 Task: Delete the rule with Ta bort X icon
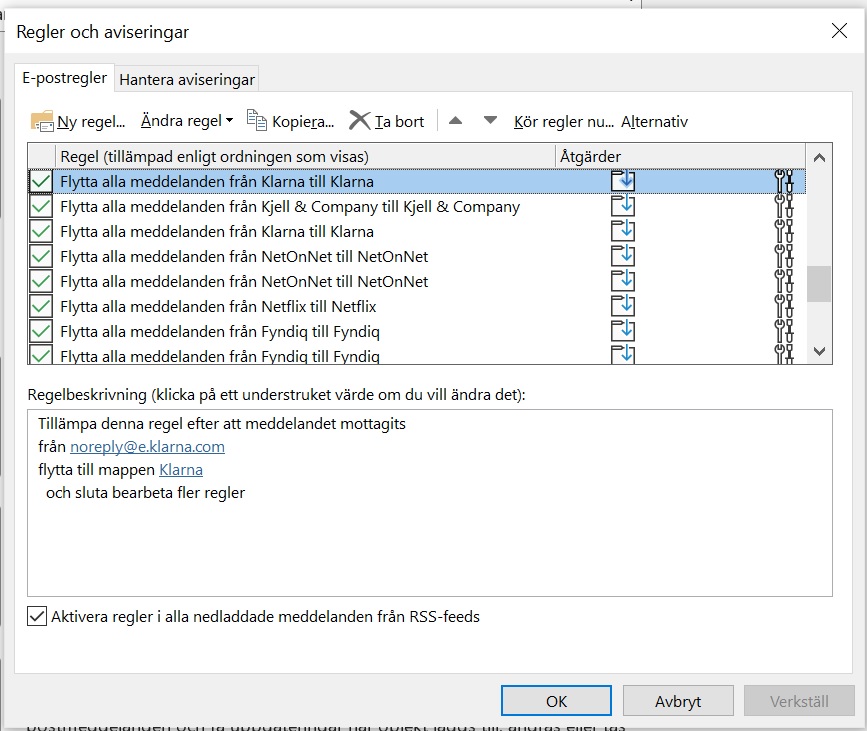coord(359,121)
